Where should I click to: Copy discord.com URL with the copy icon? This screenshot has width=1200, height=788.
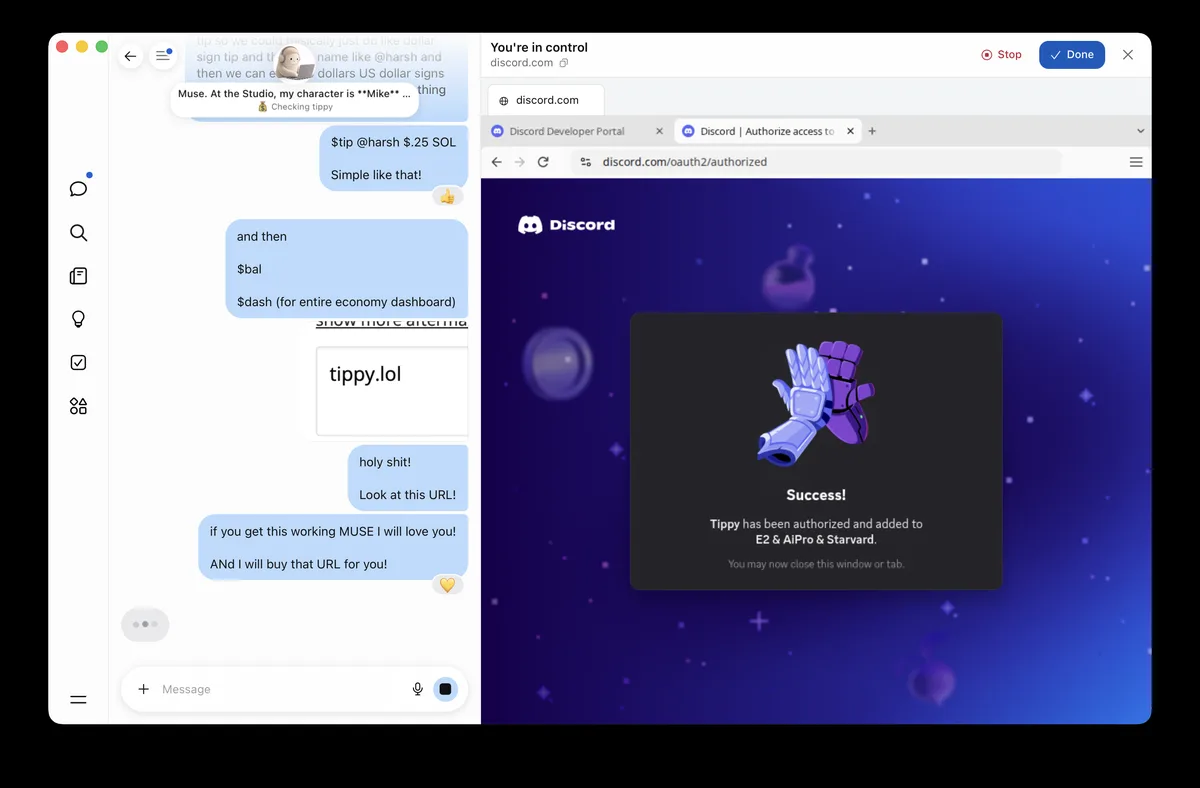[564, 63]
